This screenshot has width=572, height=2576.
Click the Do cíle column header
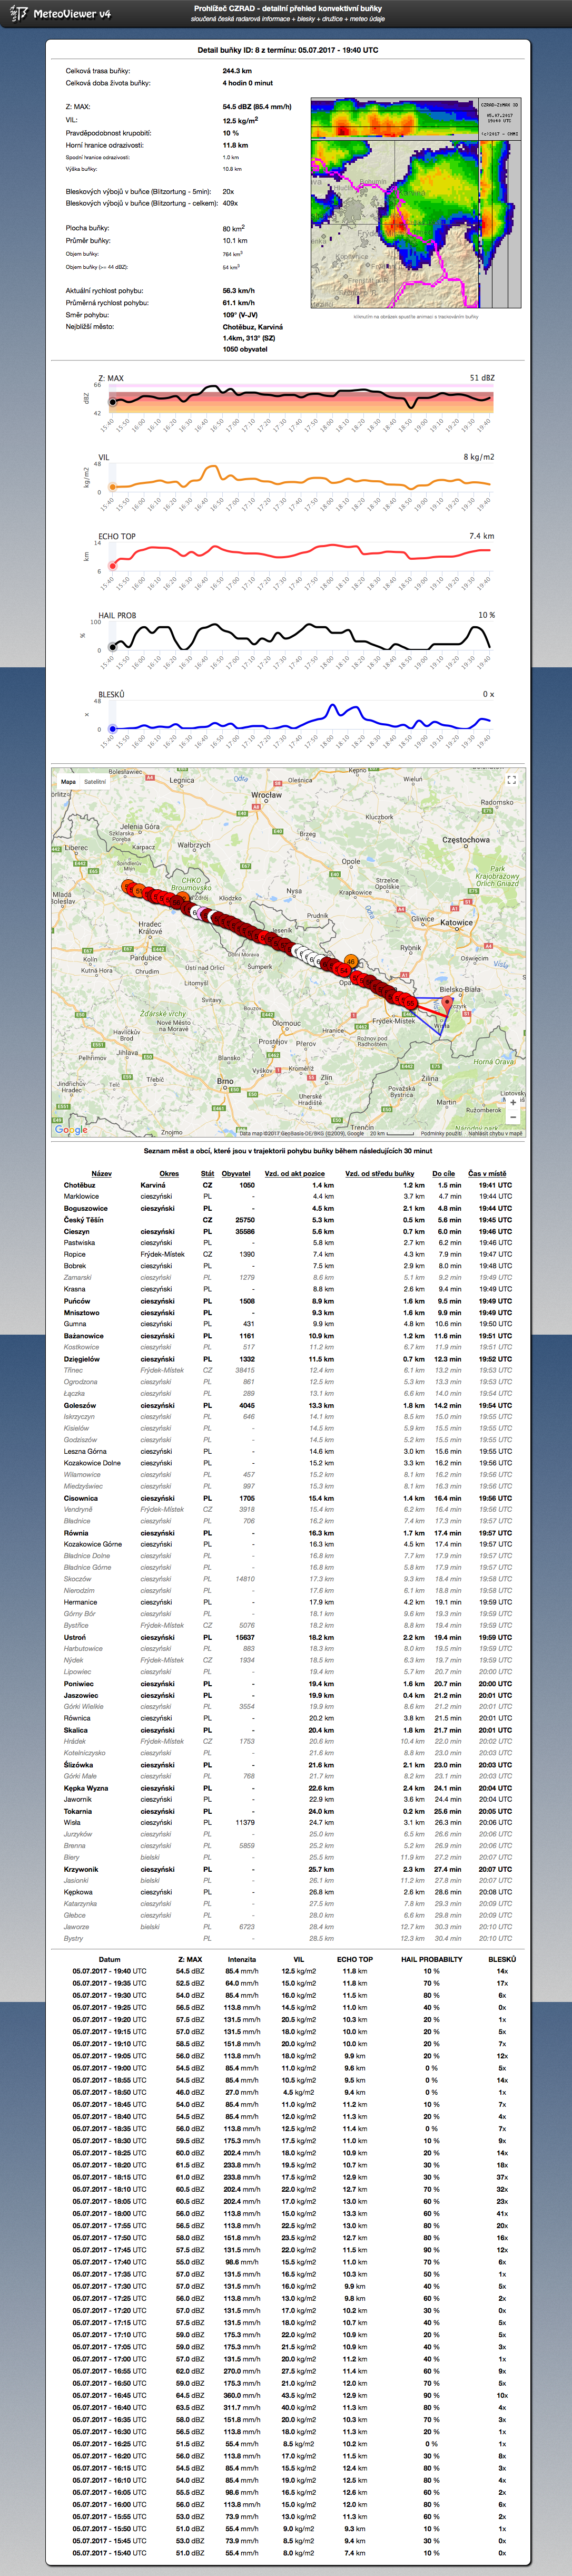(443, 1174)
